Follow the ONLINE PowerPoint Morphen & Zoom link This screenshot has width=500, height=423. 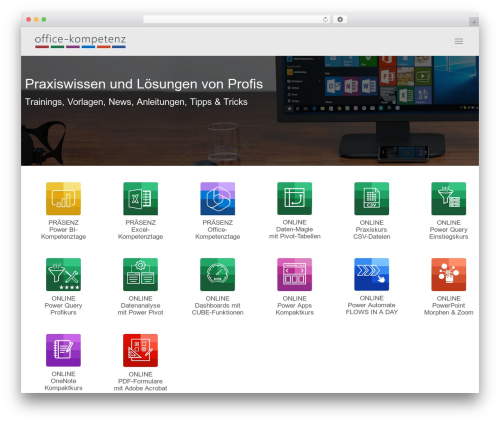click(x=448, y=305)
